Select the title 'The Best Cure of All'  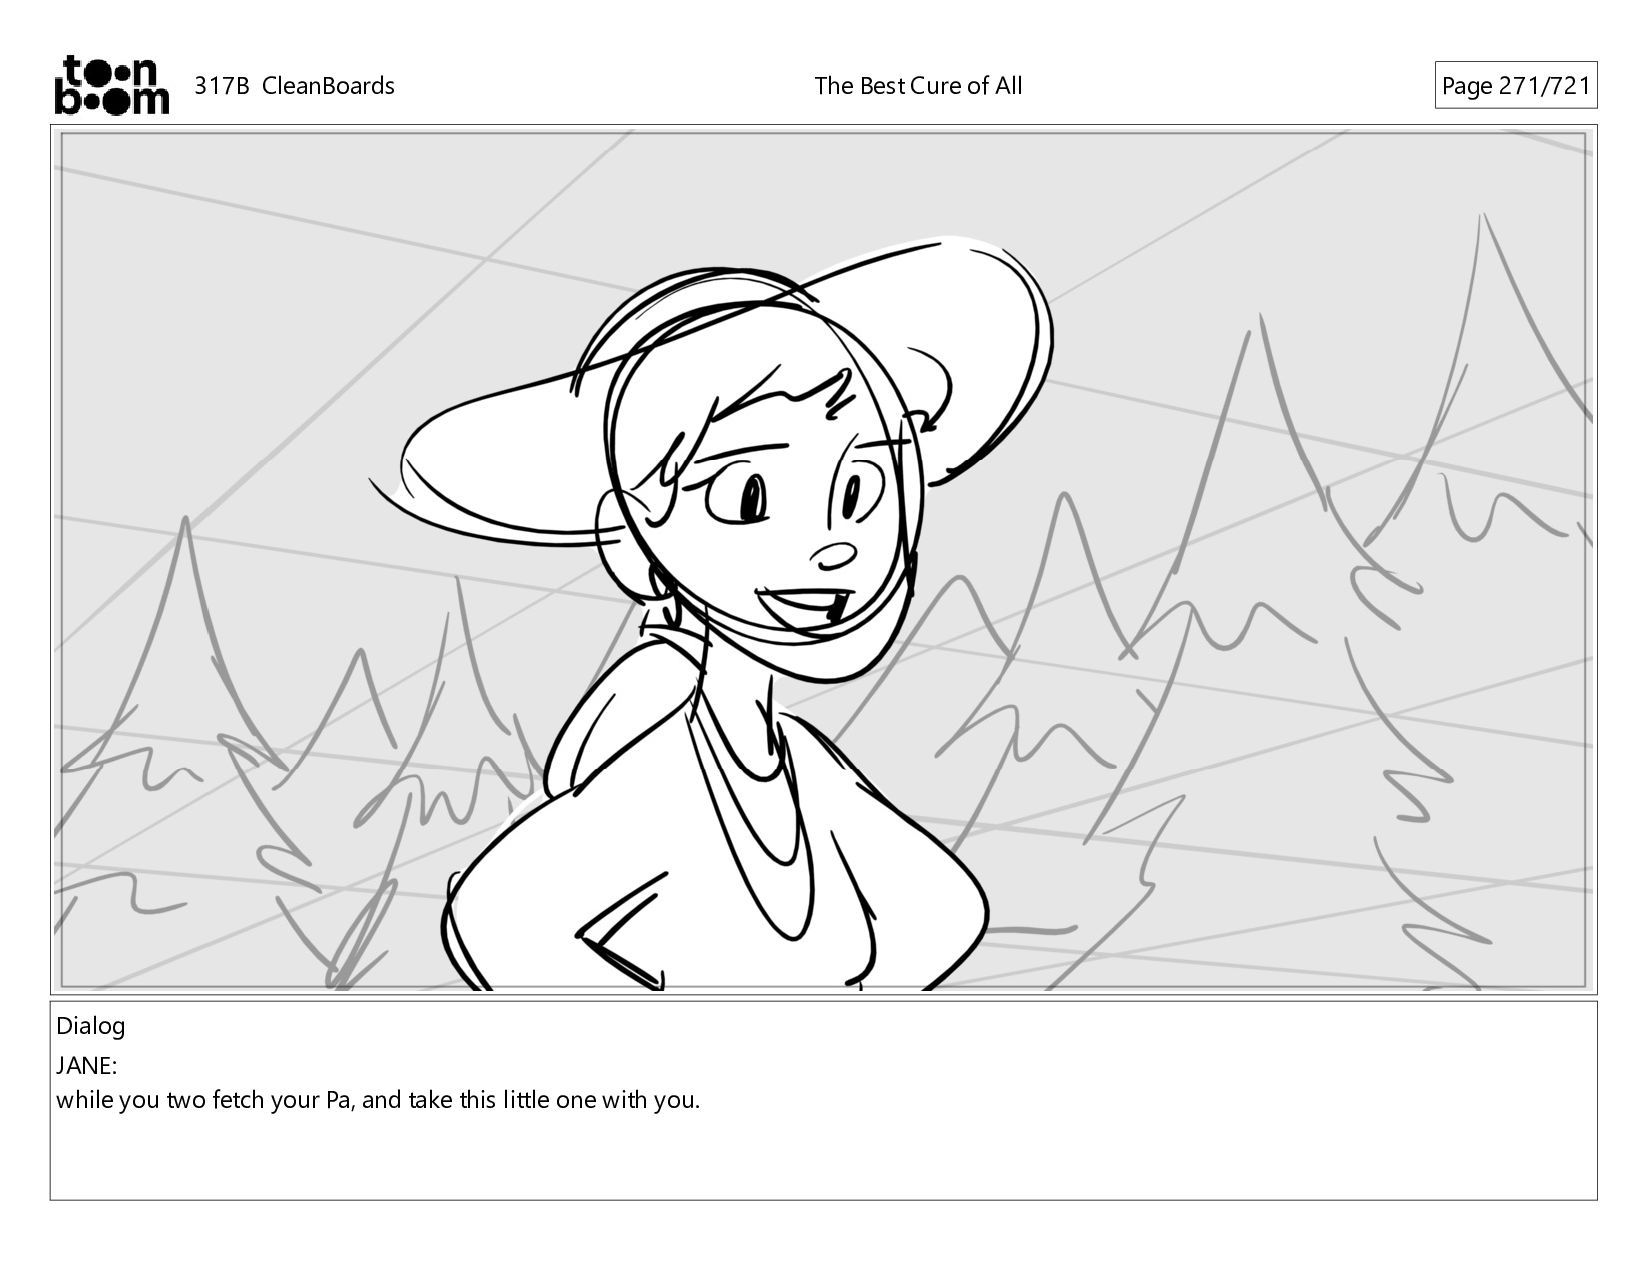click(918, 86)
